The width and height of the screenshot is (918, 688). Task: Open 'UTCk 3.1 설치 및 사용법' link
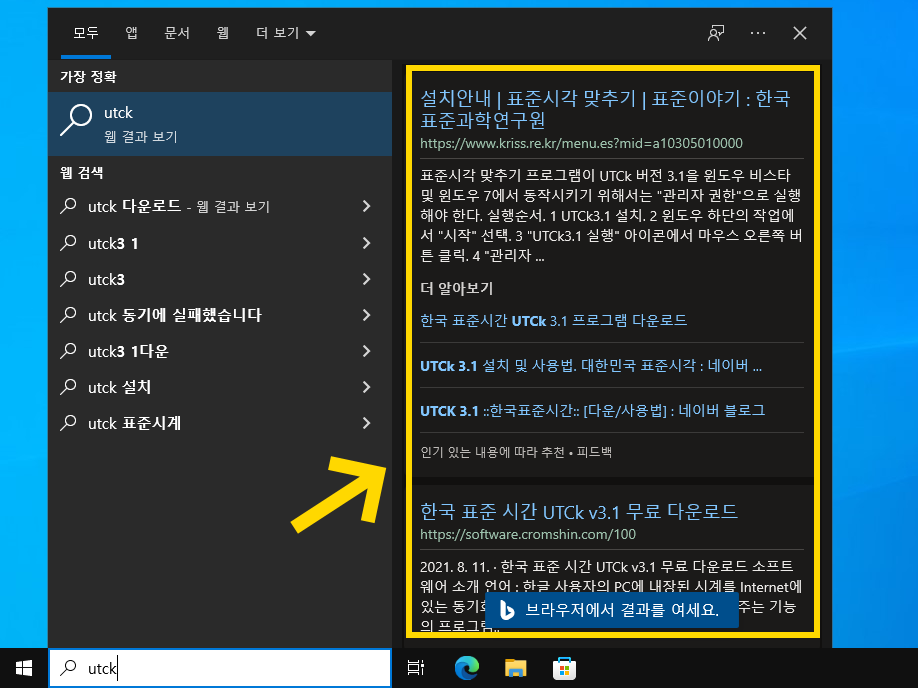tap(591, 366)
